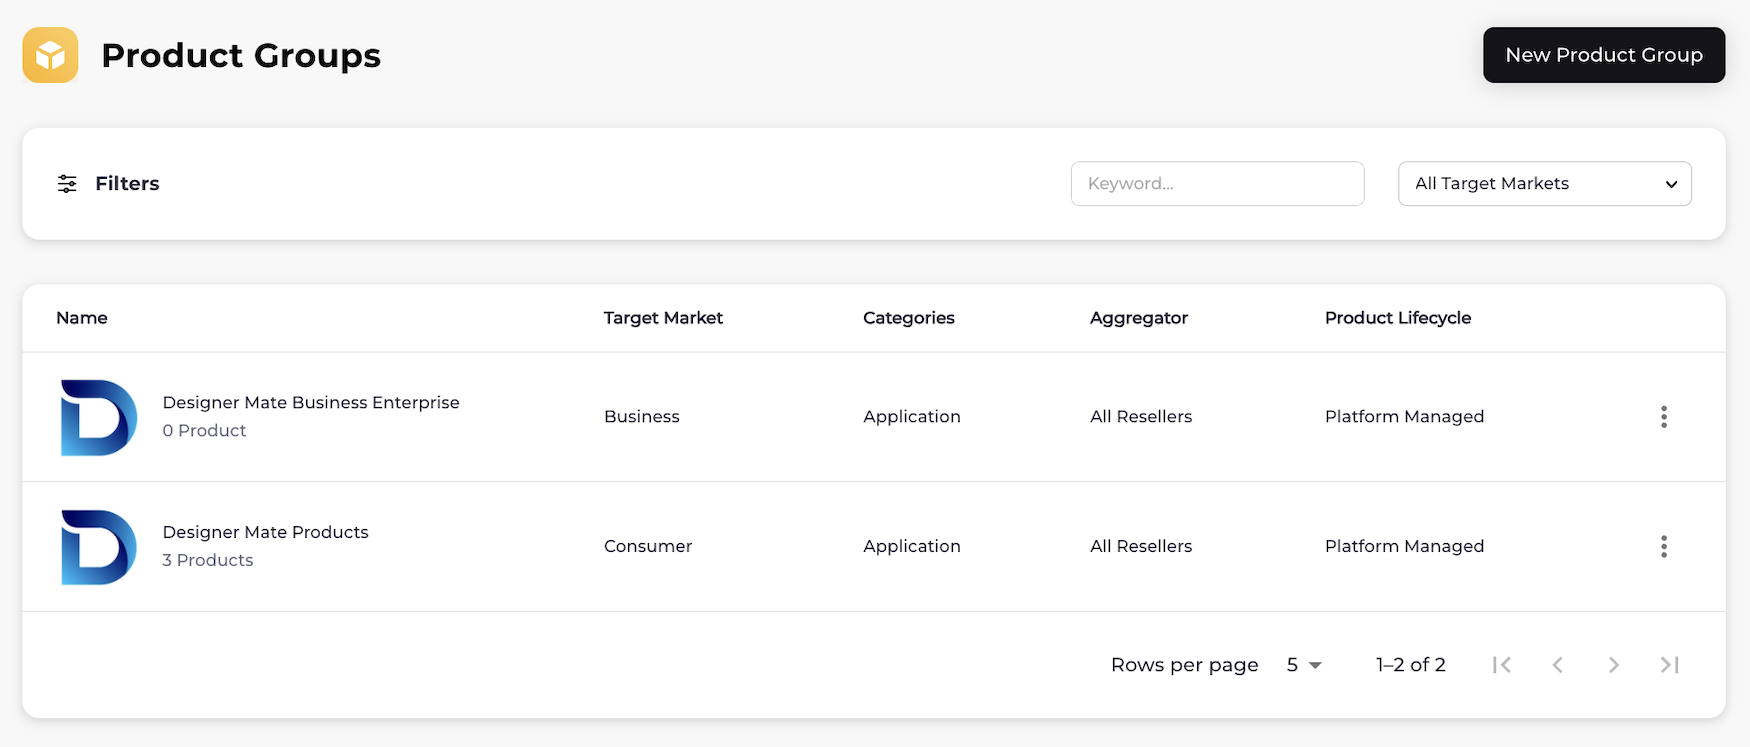Click the Product Groups cube icon
Viewport: 1750px width, 747px height.
coord(50,55)
